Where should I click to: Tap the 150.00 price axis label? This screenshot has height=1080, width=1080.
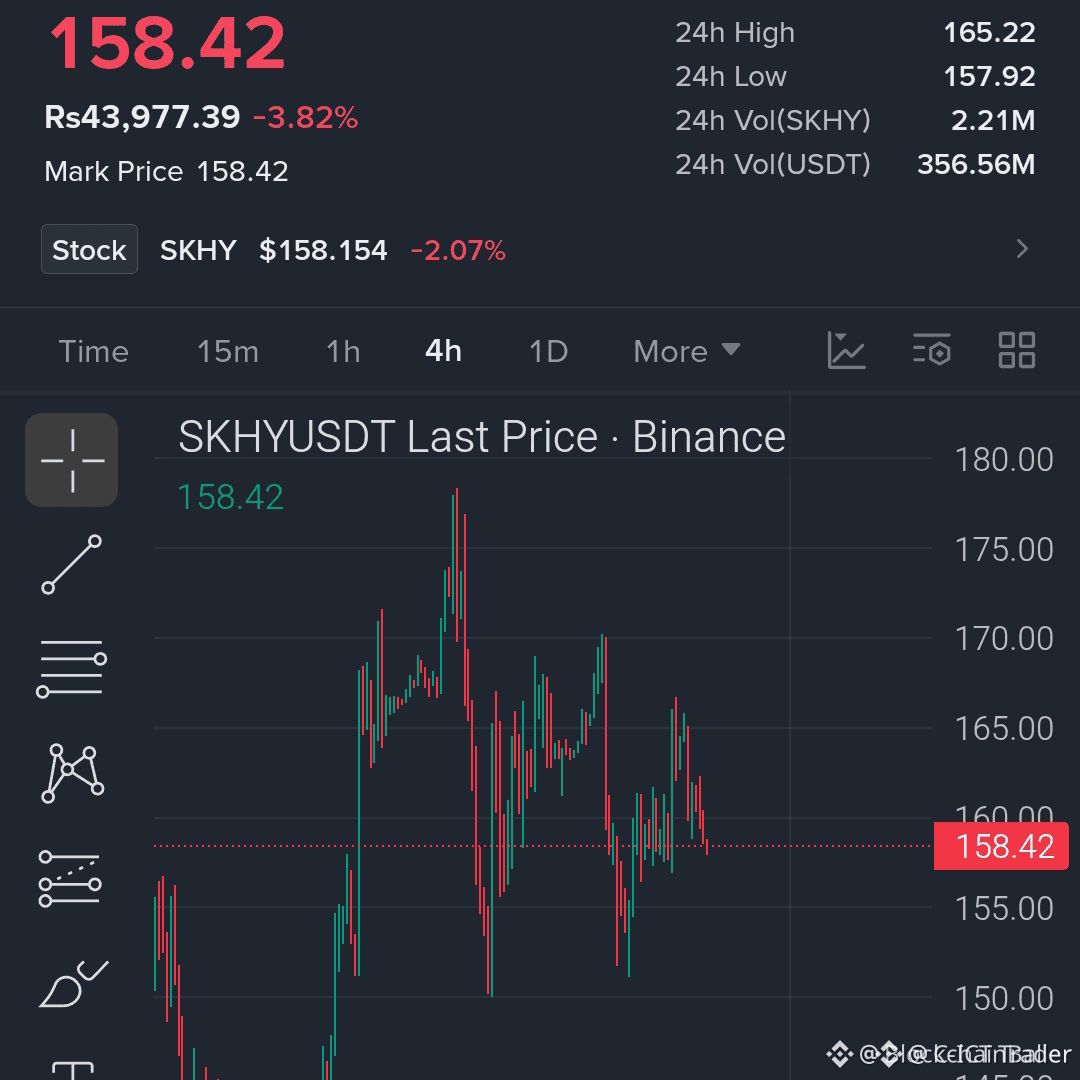(1004, 998)
